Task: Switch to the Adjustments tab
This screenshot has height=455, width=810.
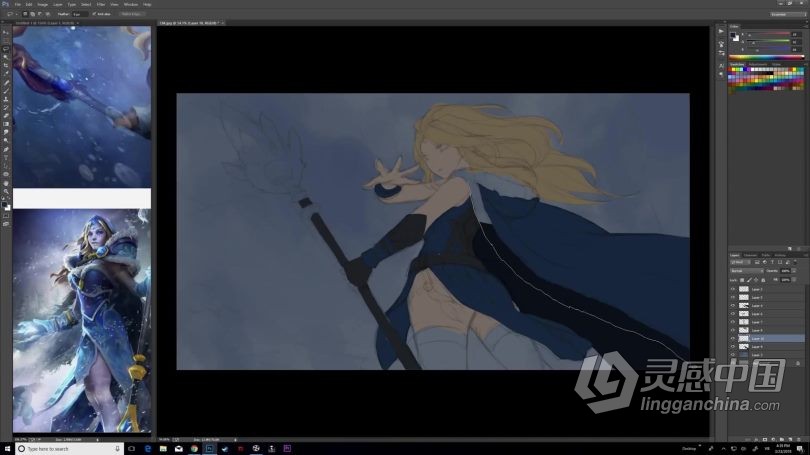Action: pyautogui.click(x=758, y=65)
